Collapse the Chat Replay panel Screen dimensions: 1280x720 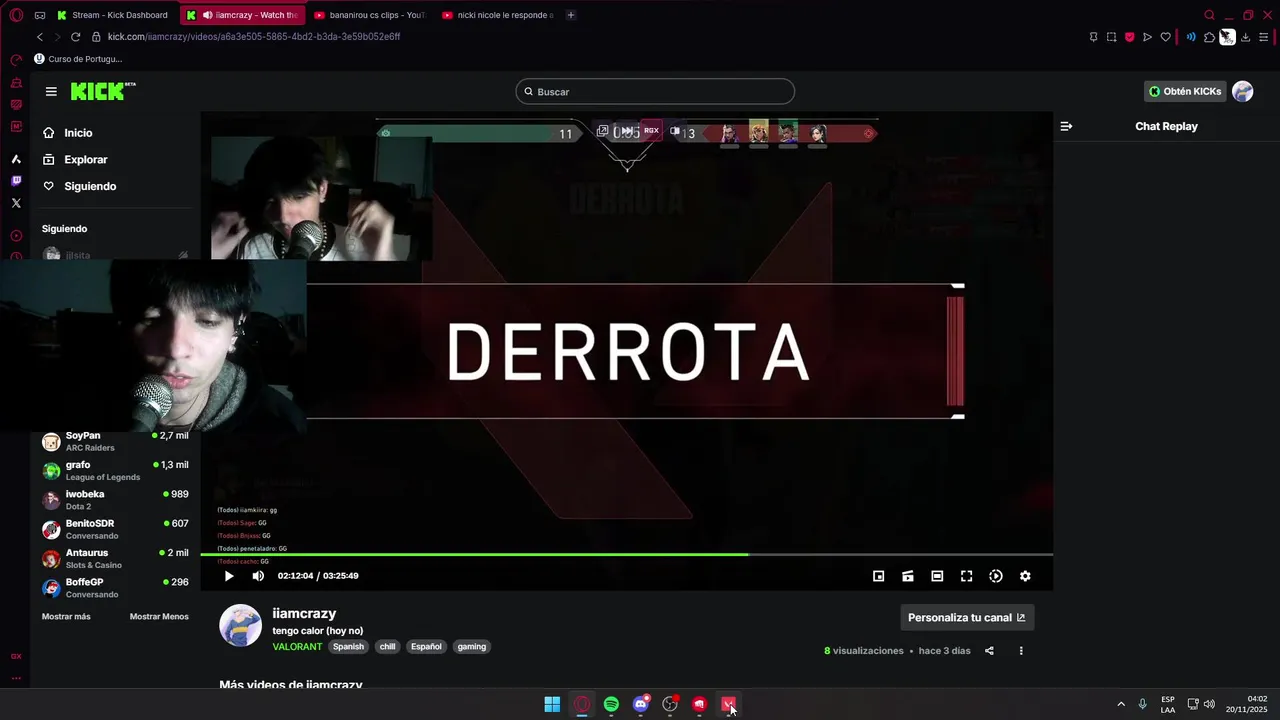tap(1066, 126)
